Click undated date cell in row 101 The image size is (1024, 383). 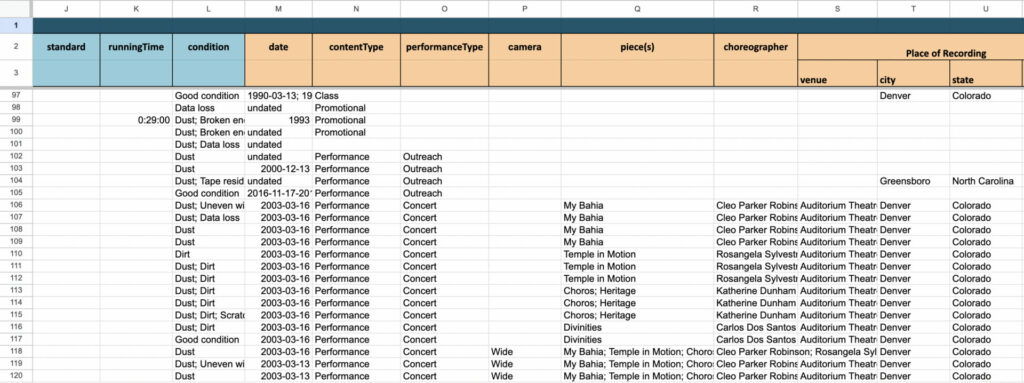pyautogui.click(x=278, y=144)
